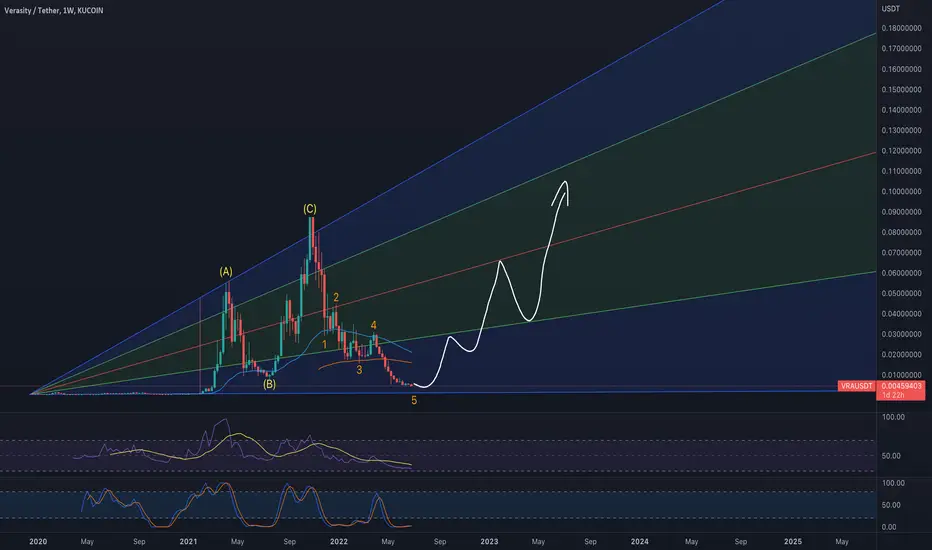932x550 pixels.
Task: Click the Sep label between 2022 and 2023
Action: [x=440, y=541]
